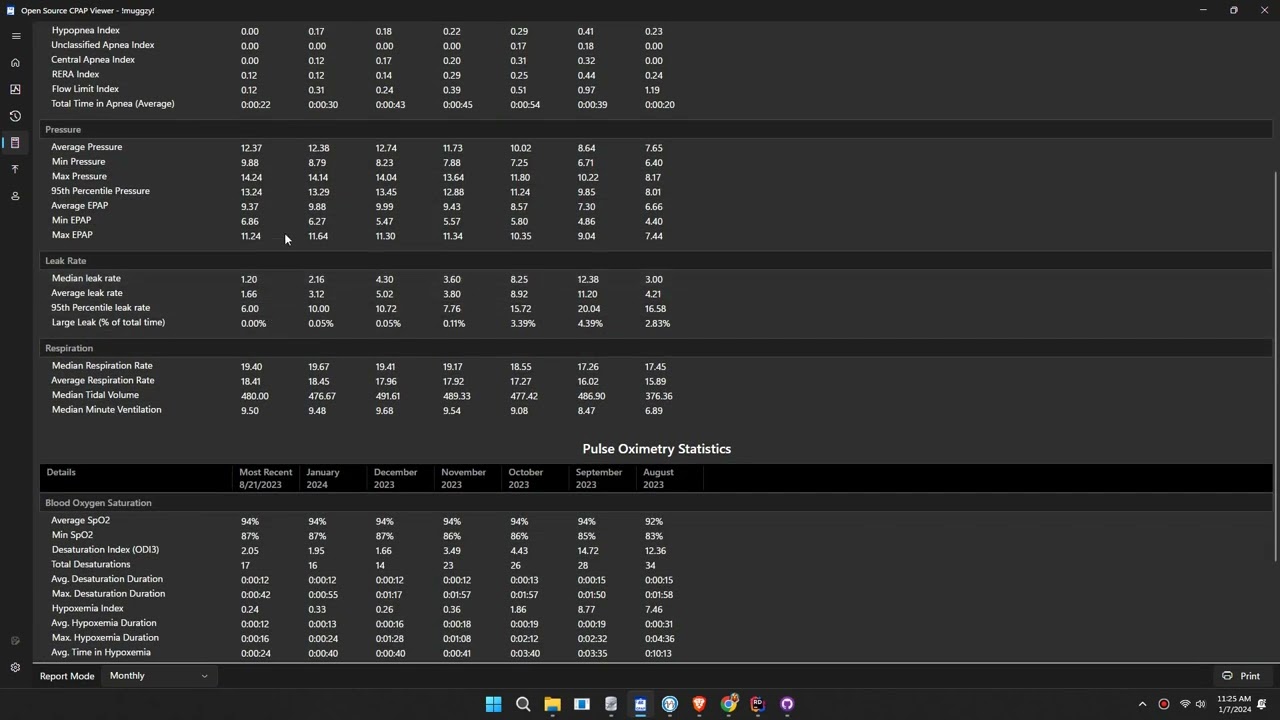Click Large Leak (% of total time) label
This screenshot has height=720, width=1280.
(108, 323)
